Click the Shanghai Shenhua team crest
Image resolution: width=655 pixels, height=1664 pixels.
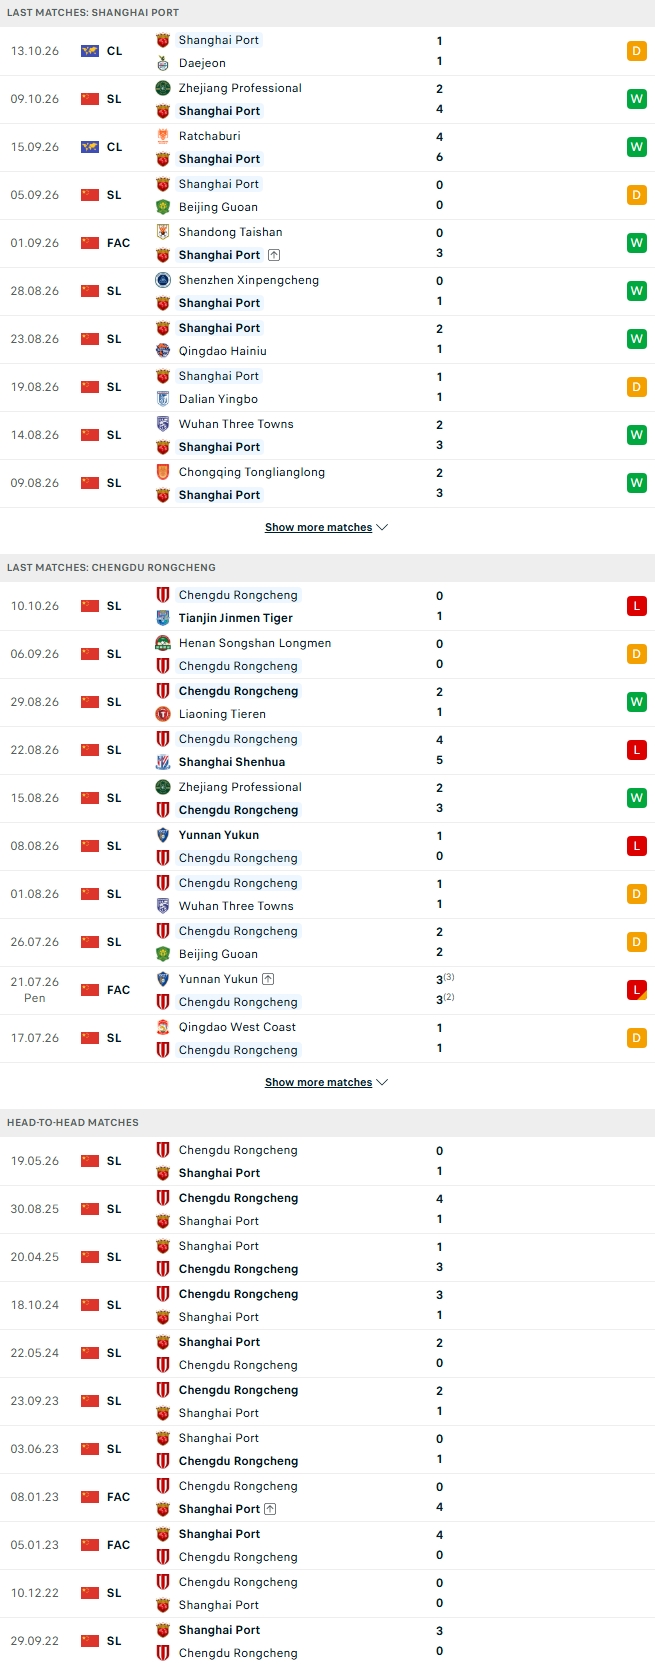click(163, 762)
